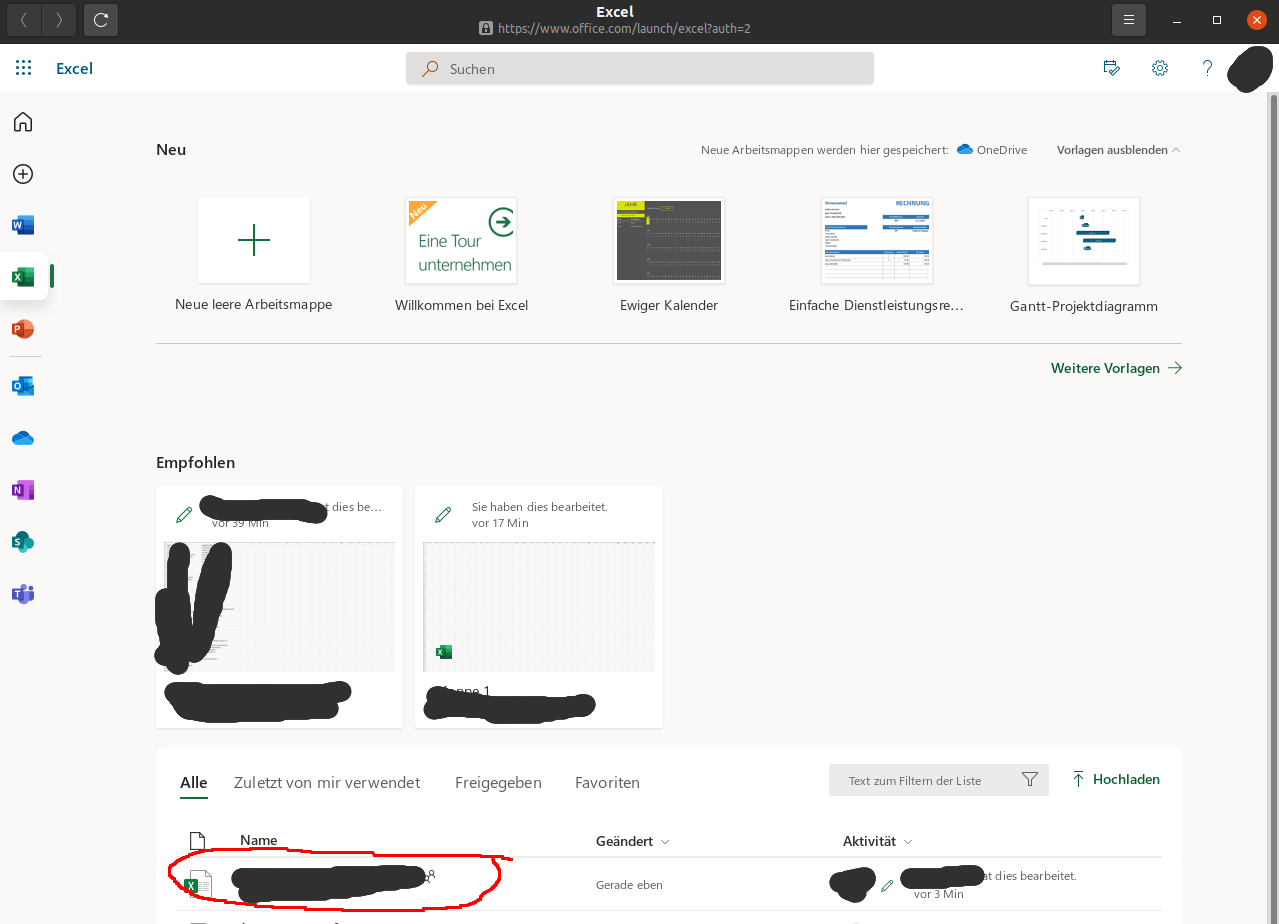Open the recommended file edited vor 17 Min
Viewport: 1279px width, 924px height.
click(x=539, y=607)
